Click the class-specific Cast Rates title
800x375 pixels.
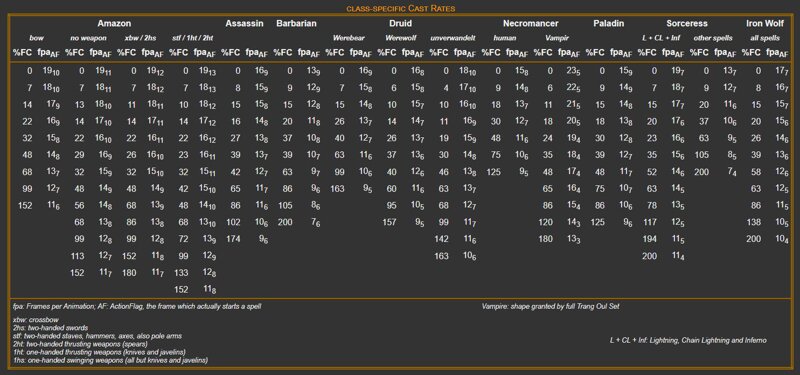point(401,8)
